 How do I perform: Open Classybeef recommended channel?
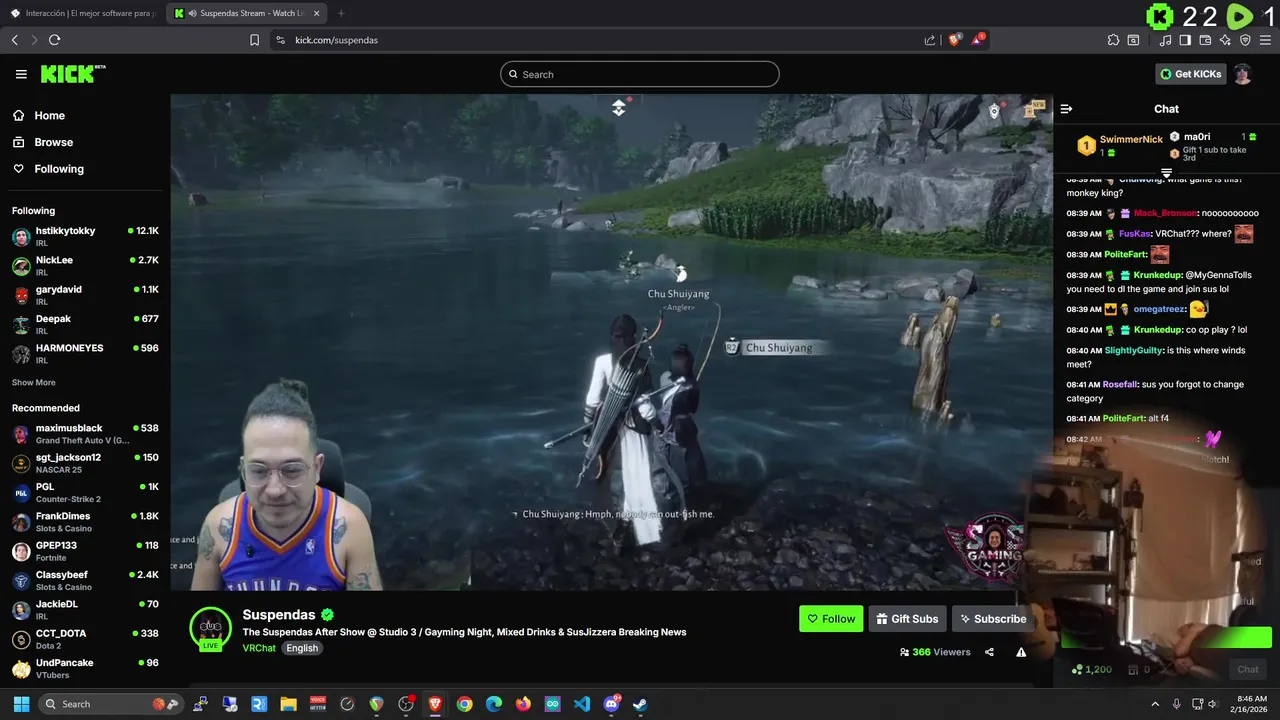point(85,580)
